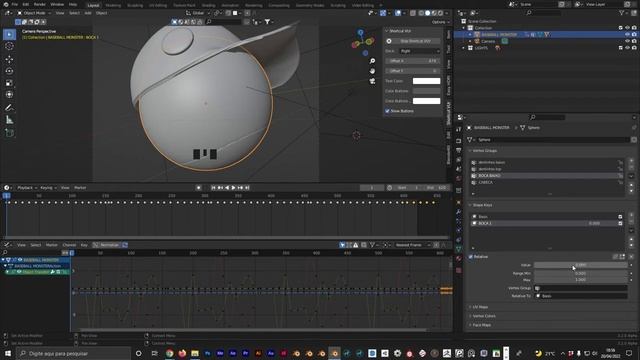This screenshot has height=360, width=640.
Task: Select the Add Cube tool
Action: click(9, 133)
